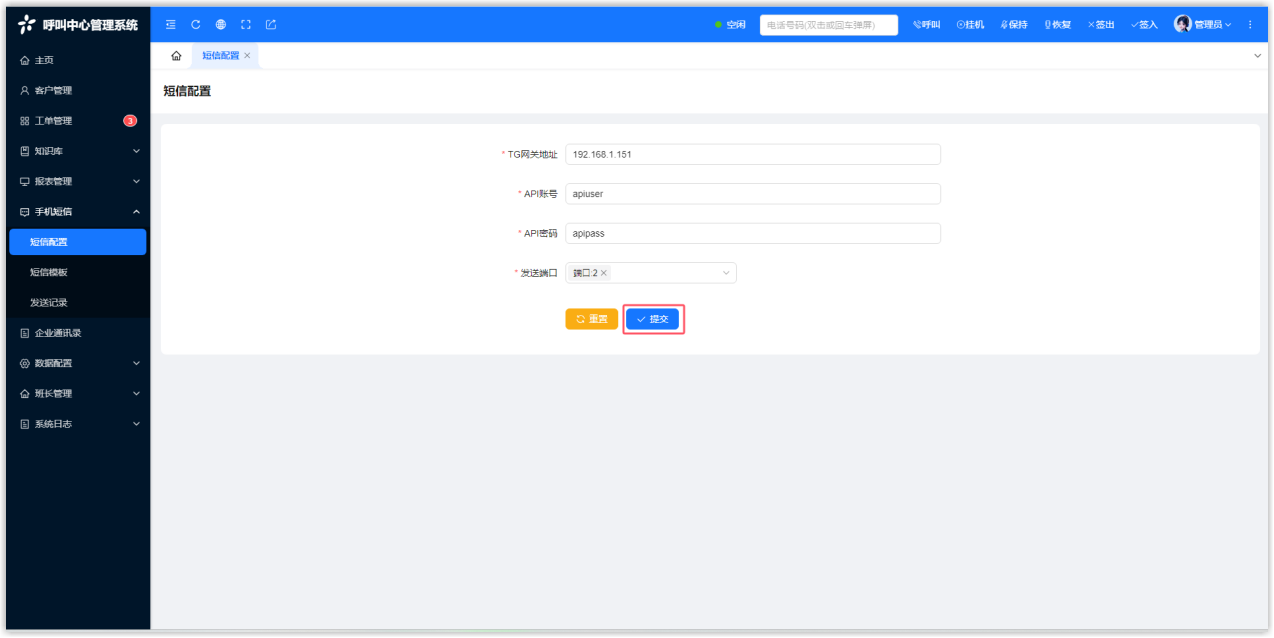Put the call on hold with 保持
Screen dimensions: 1274x638
coord(1014,25)
